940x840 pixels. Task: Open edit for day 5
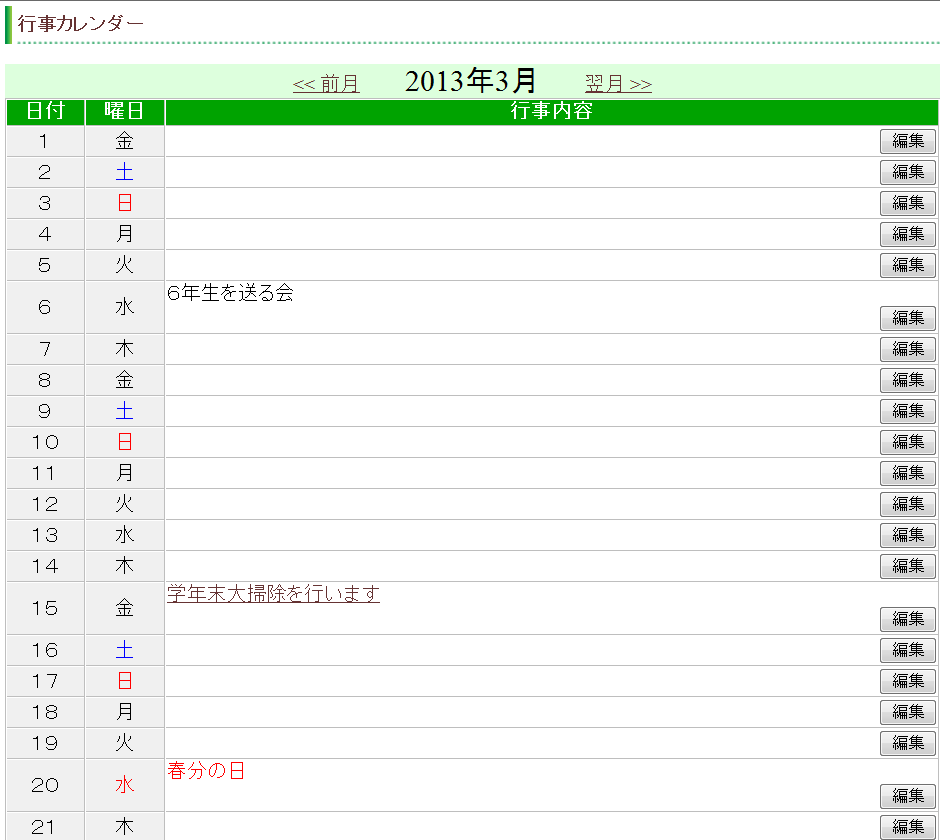pos(908,265)
